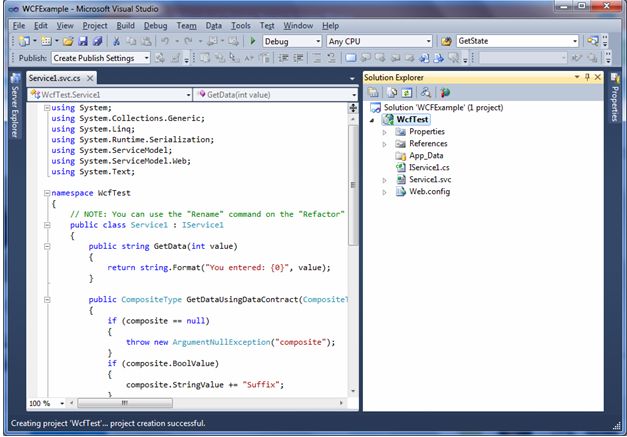This screenshot has height=437, width=627.
Task: Close the Solution Explorer panel
Action: click(597, 77)
